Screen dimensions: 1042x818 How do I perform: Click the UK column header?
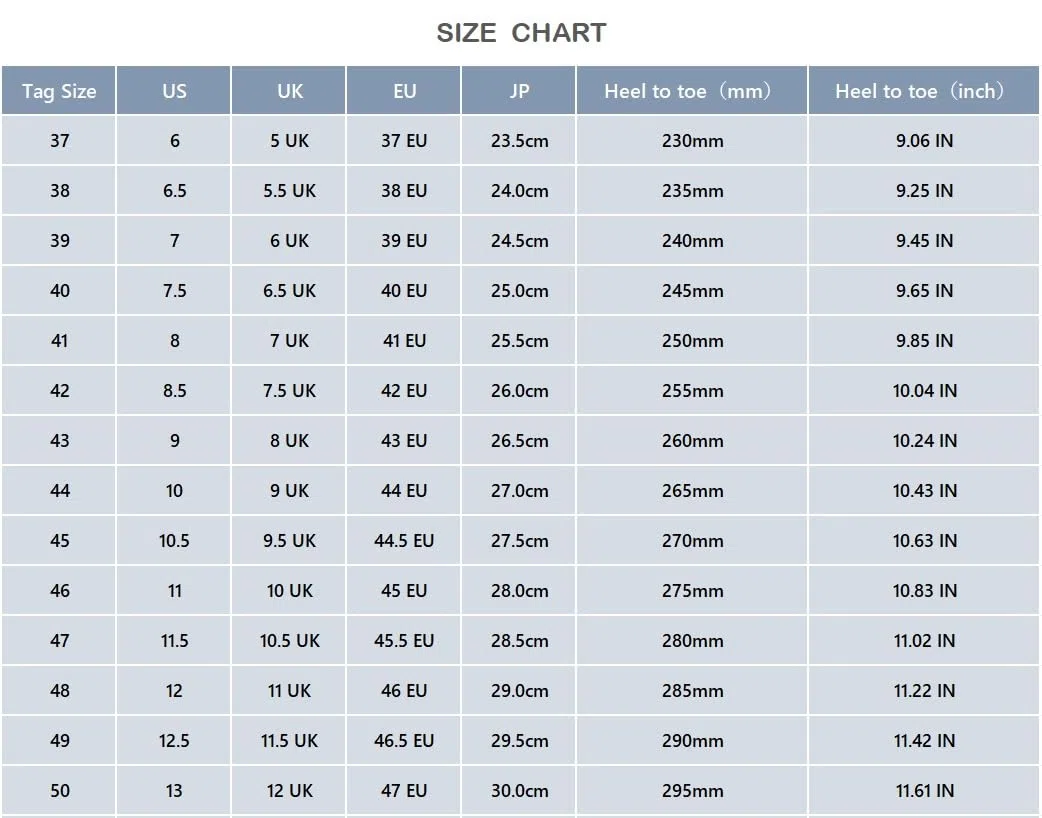[289, 90]
